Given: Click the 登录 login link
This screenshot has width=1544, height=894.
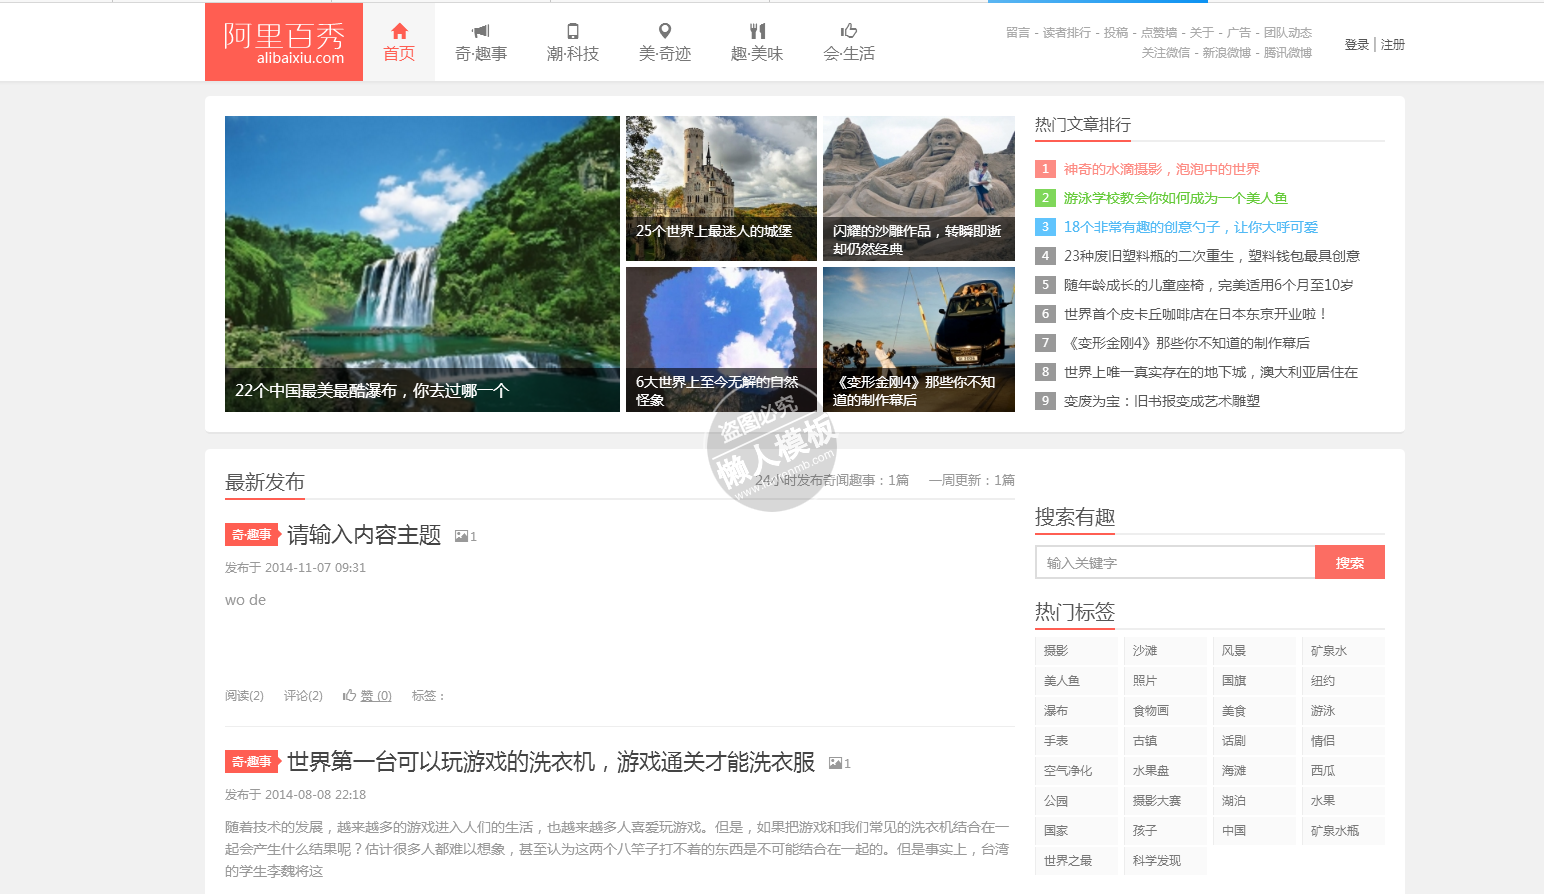Looking at the screenshot, I should [1357, 45].
